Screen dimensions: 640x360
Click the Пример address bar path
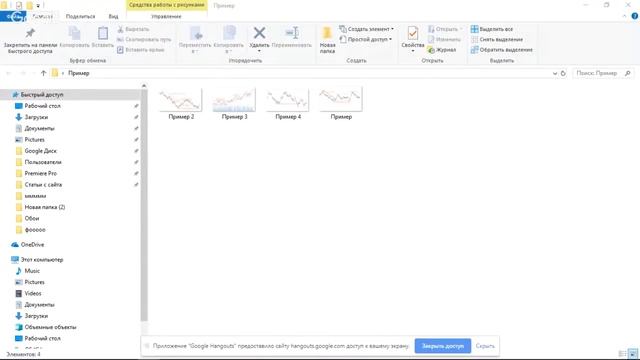[x=79, y=73]
